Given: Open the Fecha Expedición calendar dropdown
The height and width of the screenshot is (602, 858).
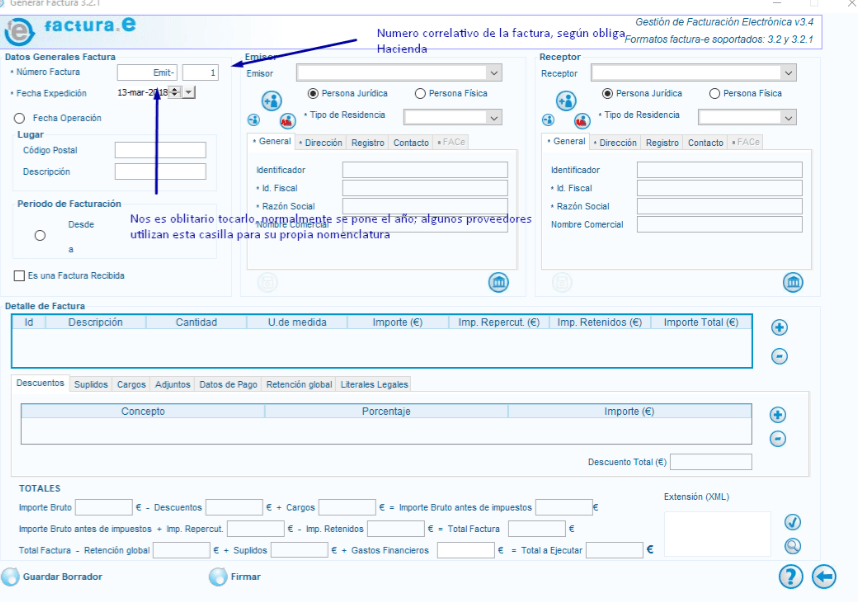Looking at the screenshot, I should point(188,92).
